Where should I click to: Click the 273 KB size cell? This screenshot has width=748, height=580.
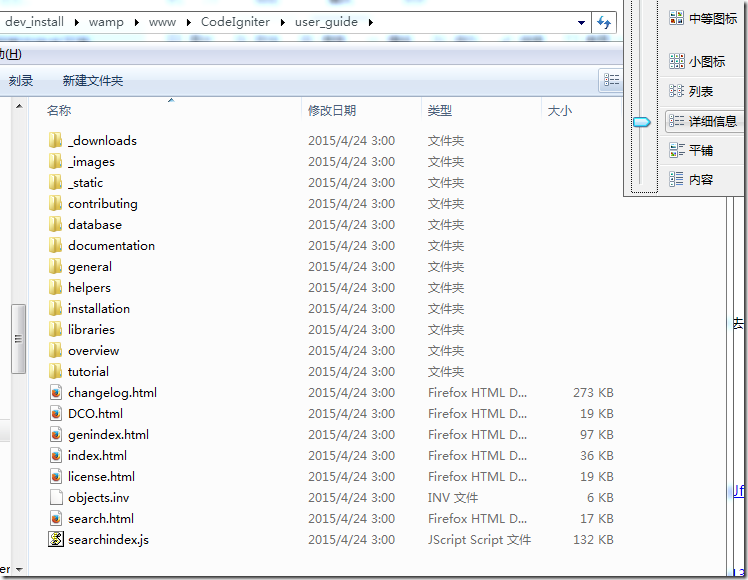point(593,393)
